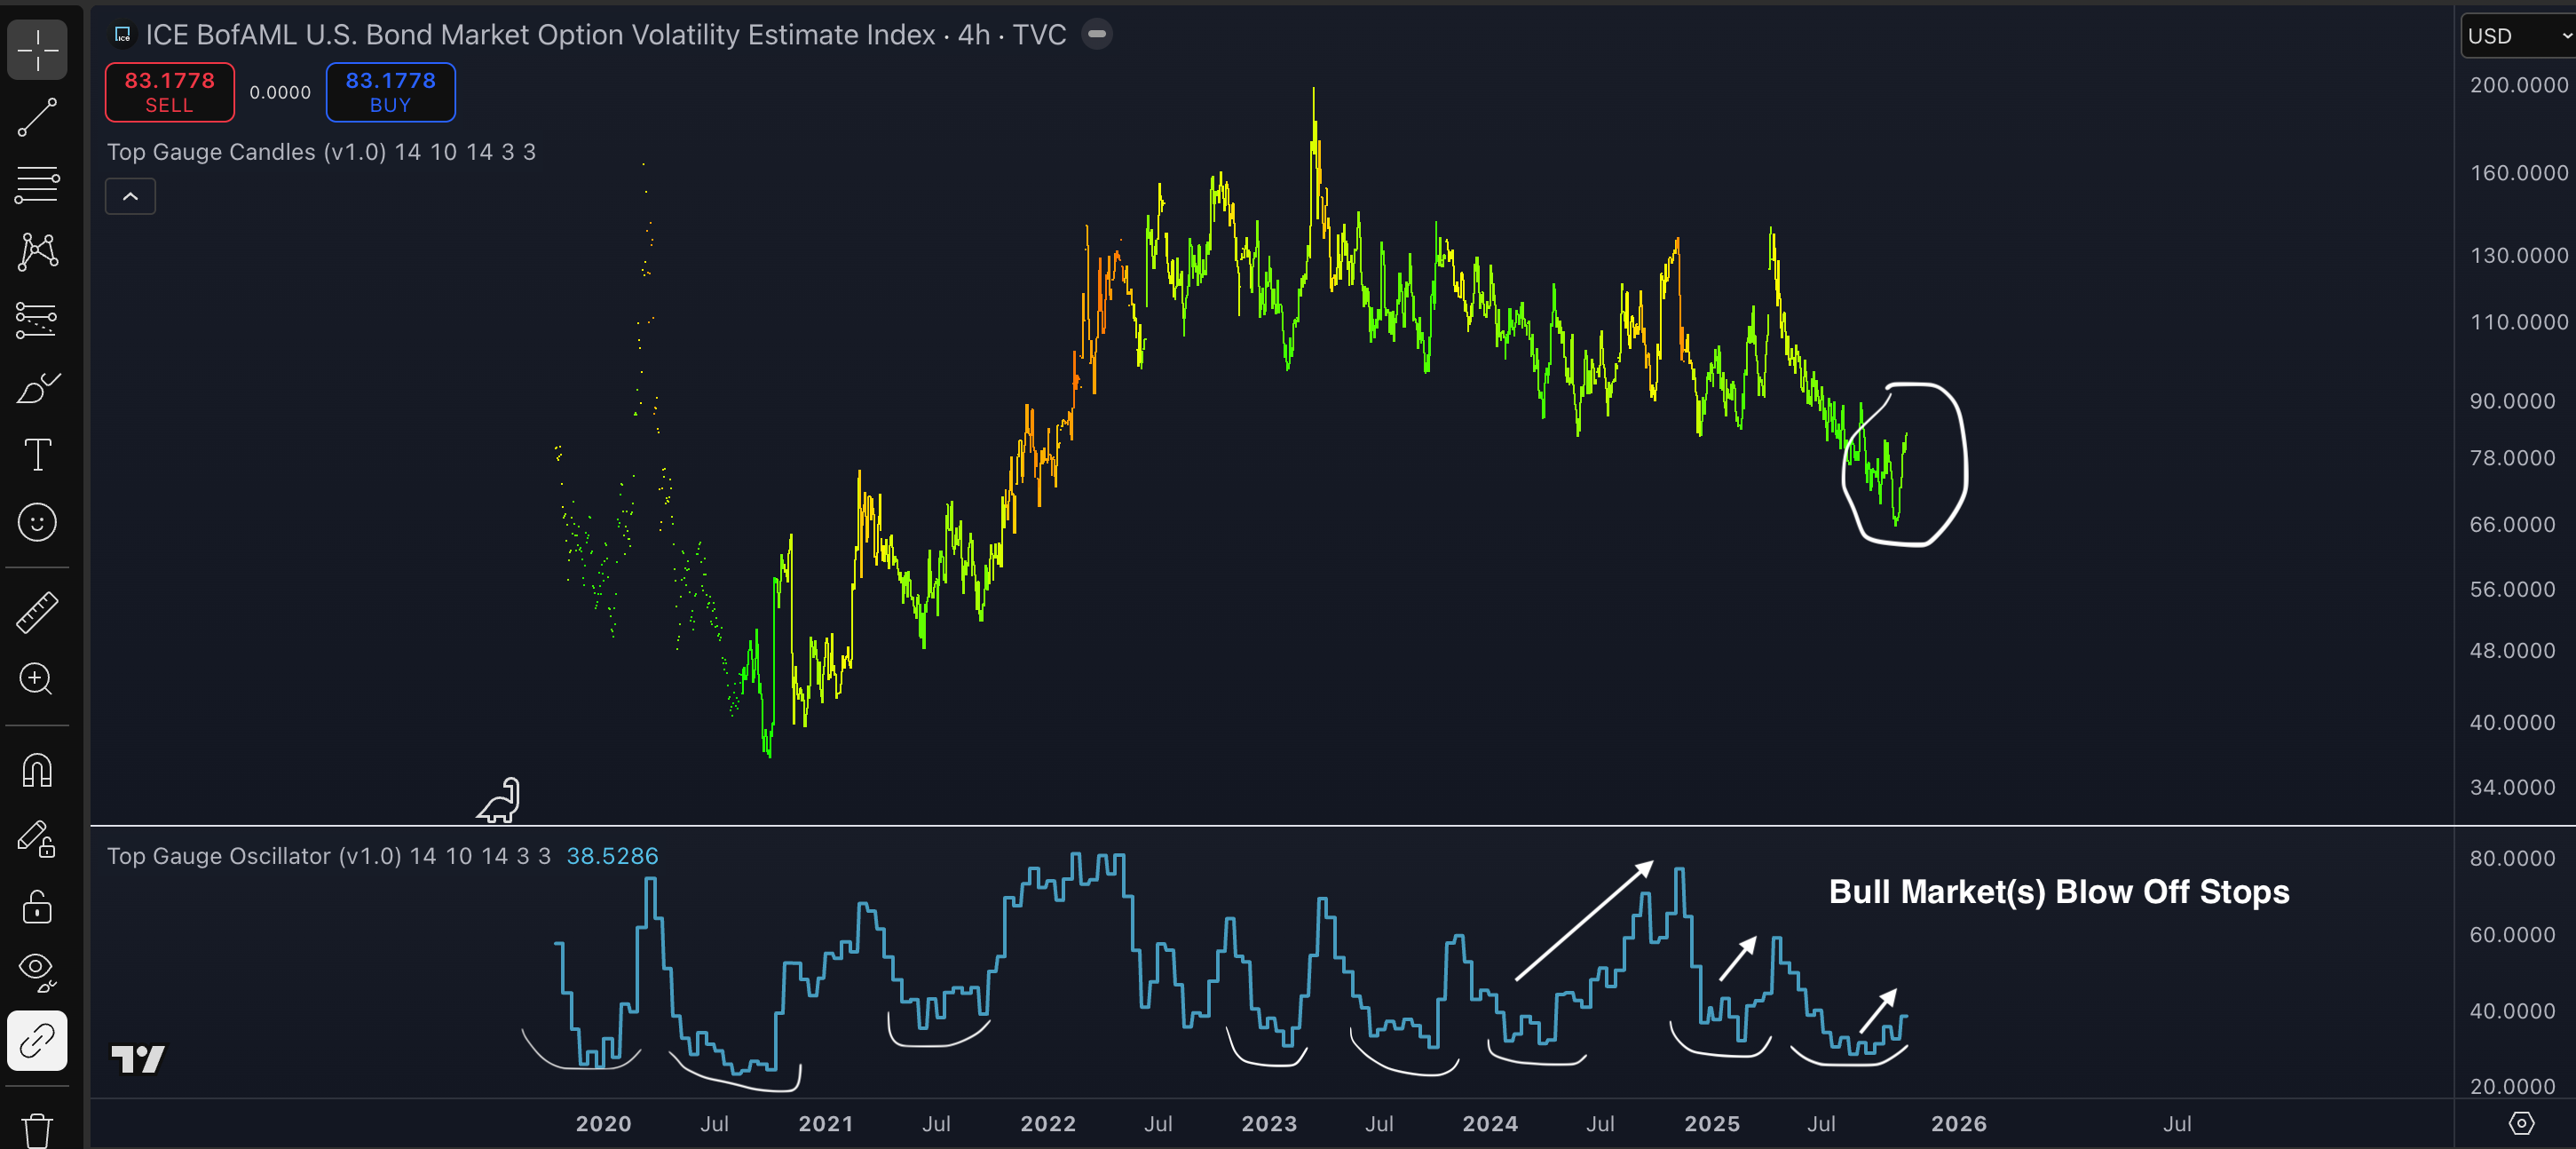
Task: Click the TradingView logo
Action: click(138, 1058)
